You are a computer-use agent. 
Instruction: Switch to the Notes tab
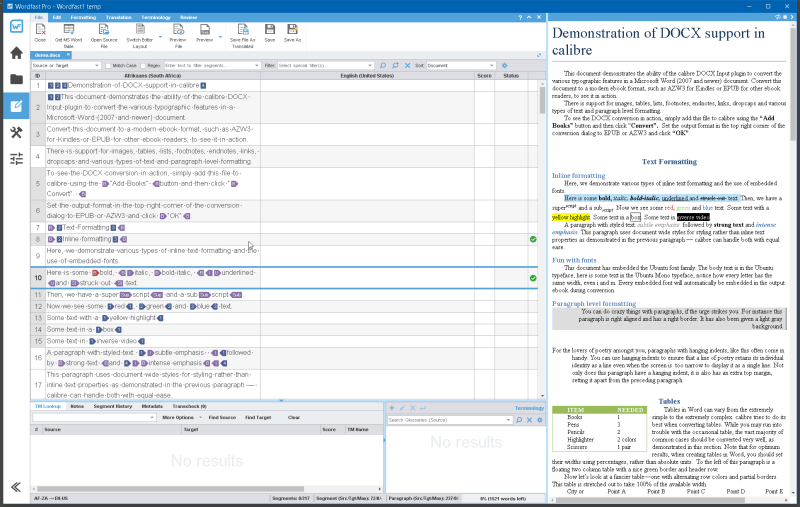click(x=77, y=406)
